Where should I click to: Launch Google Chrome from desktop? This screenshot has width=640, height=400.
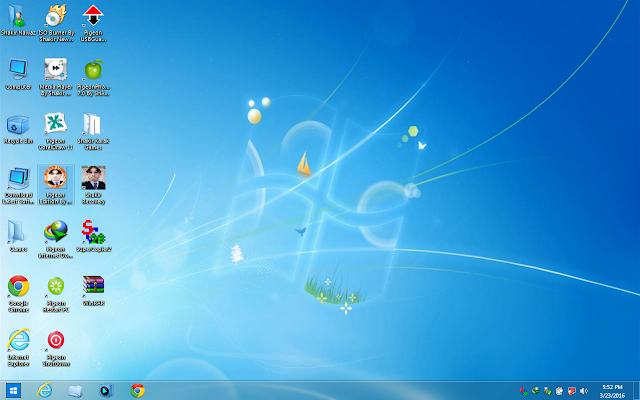click(x=18, y=293)
